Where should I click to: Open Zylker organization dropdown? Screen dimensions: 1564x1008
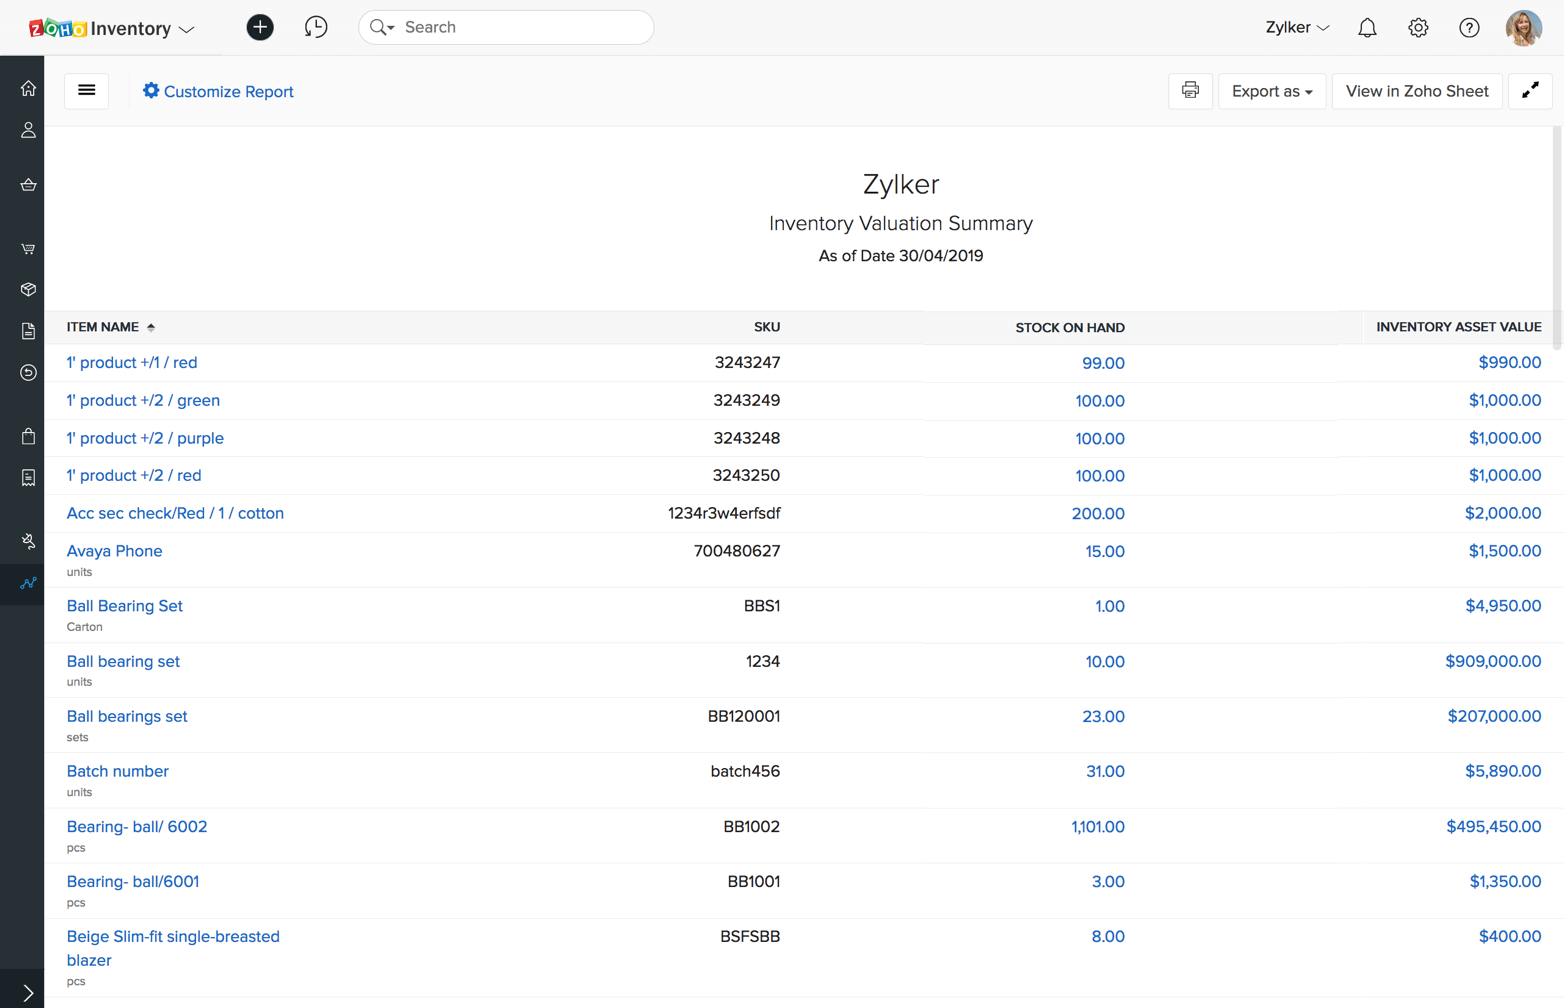[1297, 28]
